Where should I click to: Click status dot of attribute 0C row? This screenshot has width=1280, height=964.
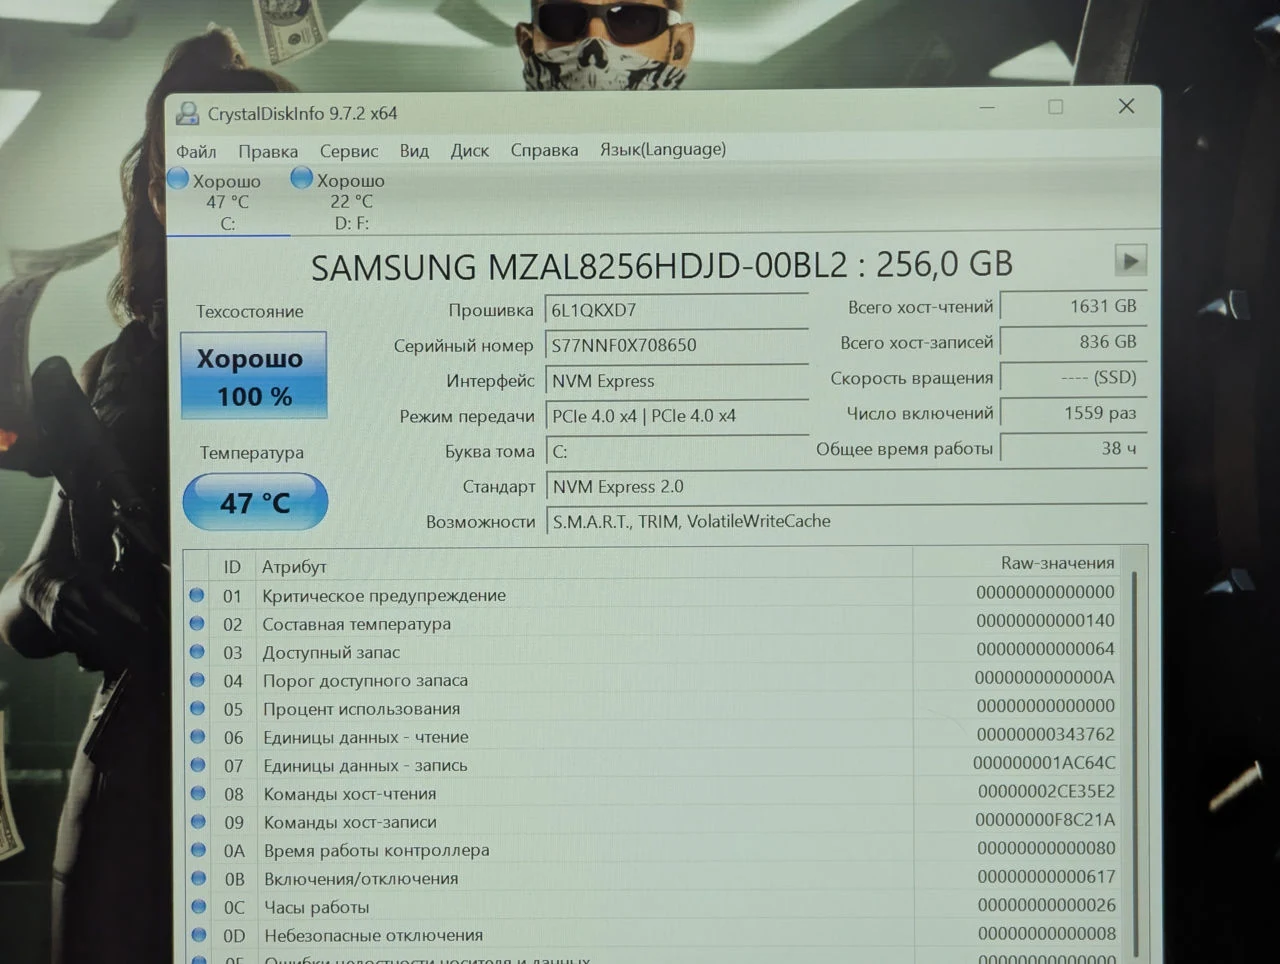click(x=198, y=907)
